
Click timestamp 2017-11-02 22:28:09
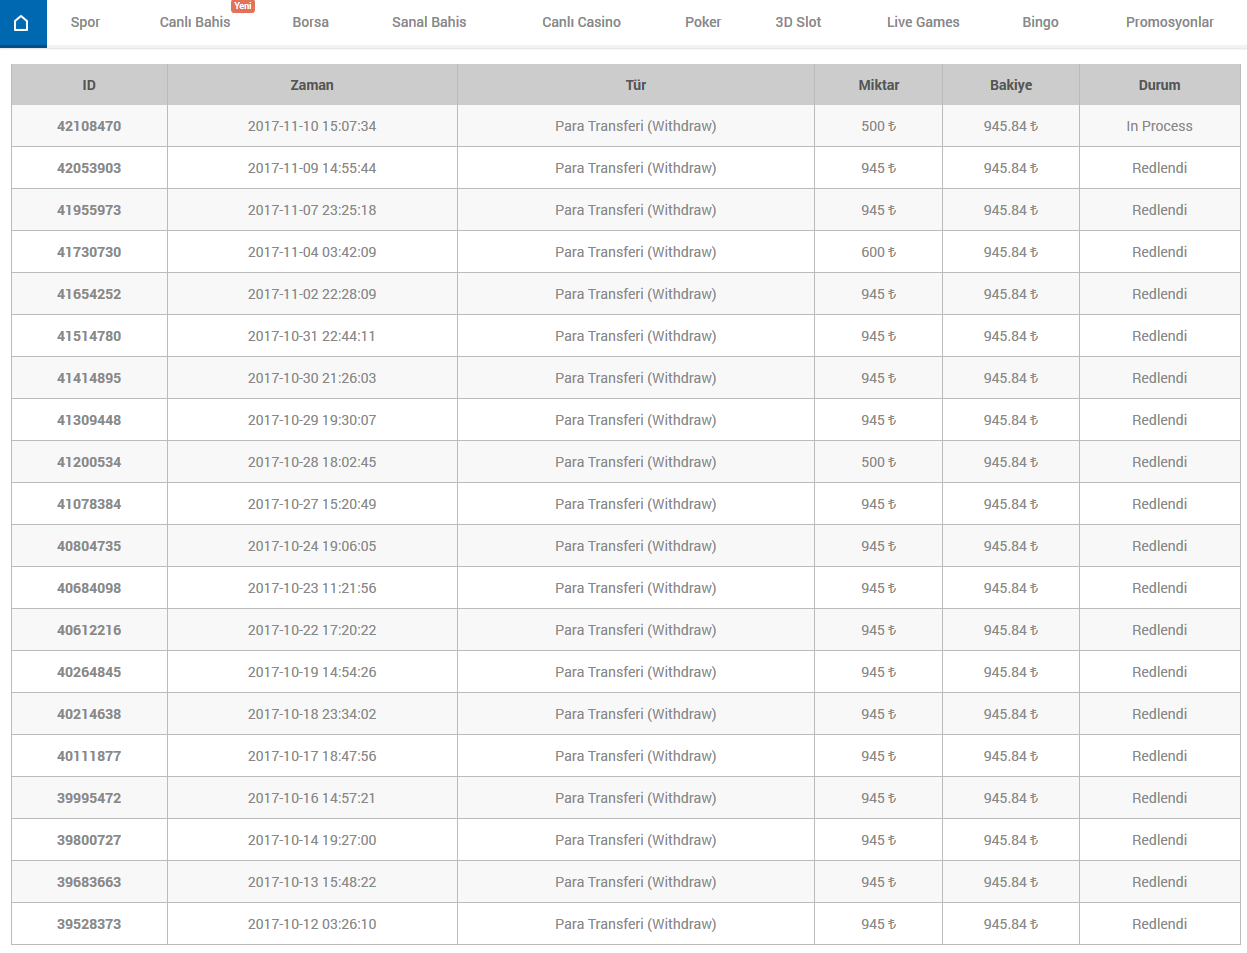pyautogui.click(x=312, y=294)
